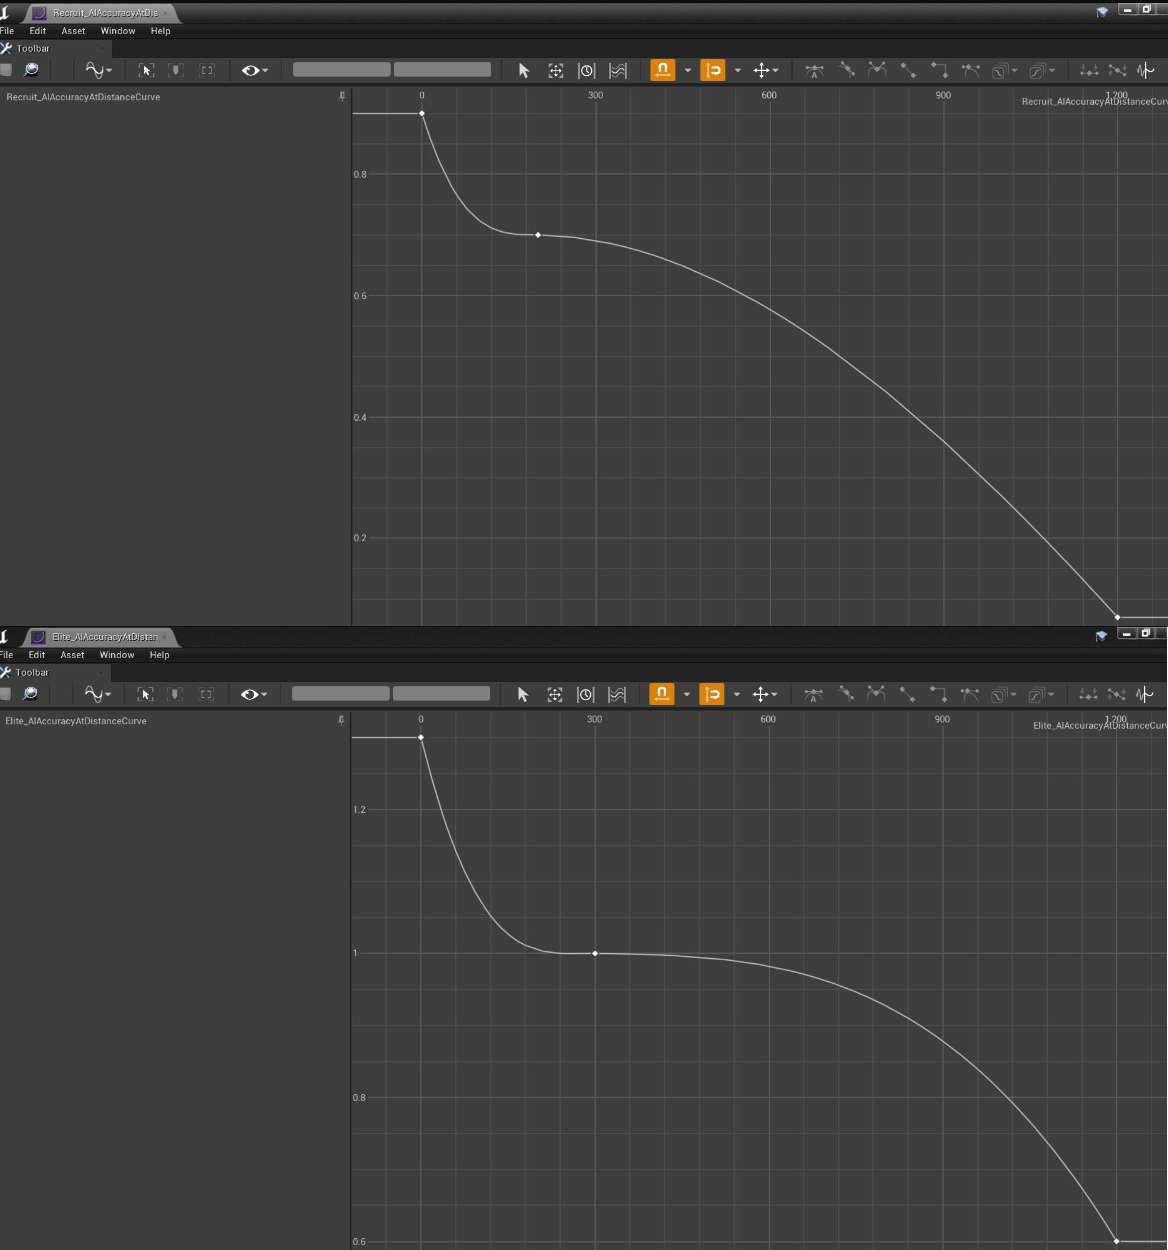
Task: Open post-infinity extrapolation dropdown in Recruit toolbar
Action: click(1042, 70)
